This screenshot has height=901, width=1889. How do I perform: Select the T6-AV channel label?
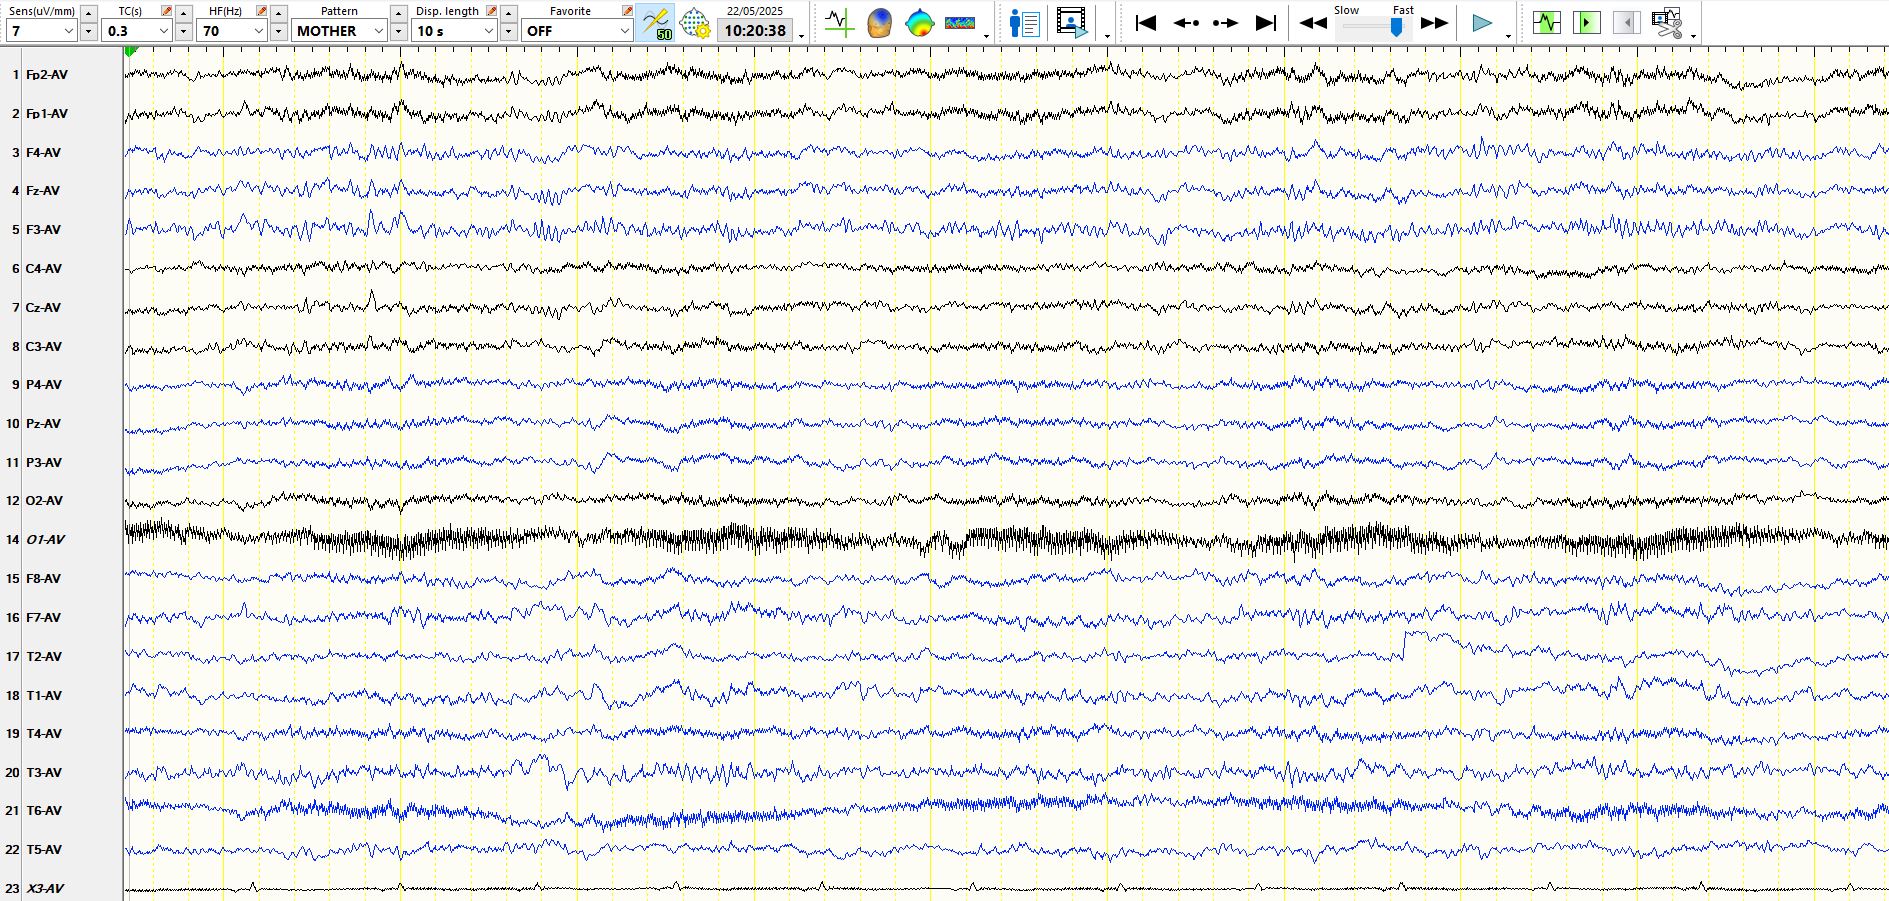click(44, 811)
